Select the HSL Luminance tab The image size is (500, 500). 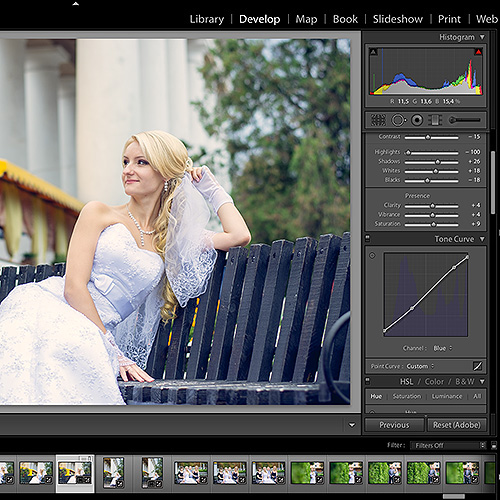pyautogui.click(x=447, y=396)
